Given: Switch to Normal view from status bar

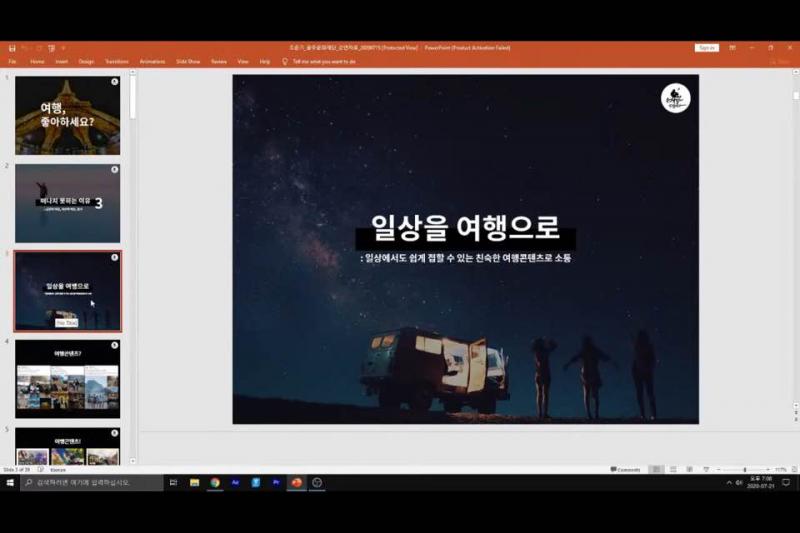Looking at the screenshot, I should tap(656, 469).
